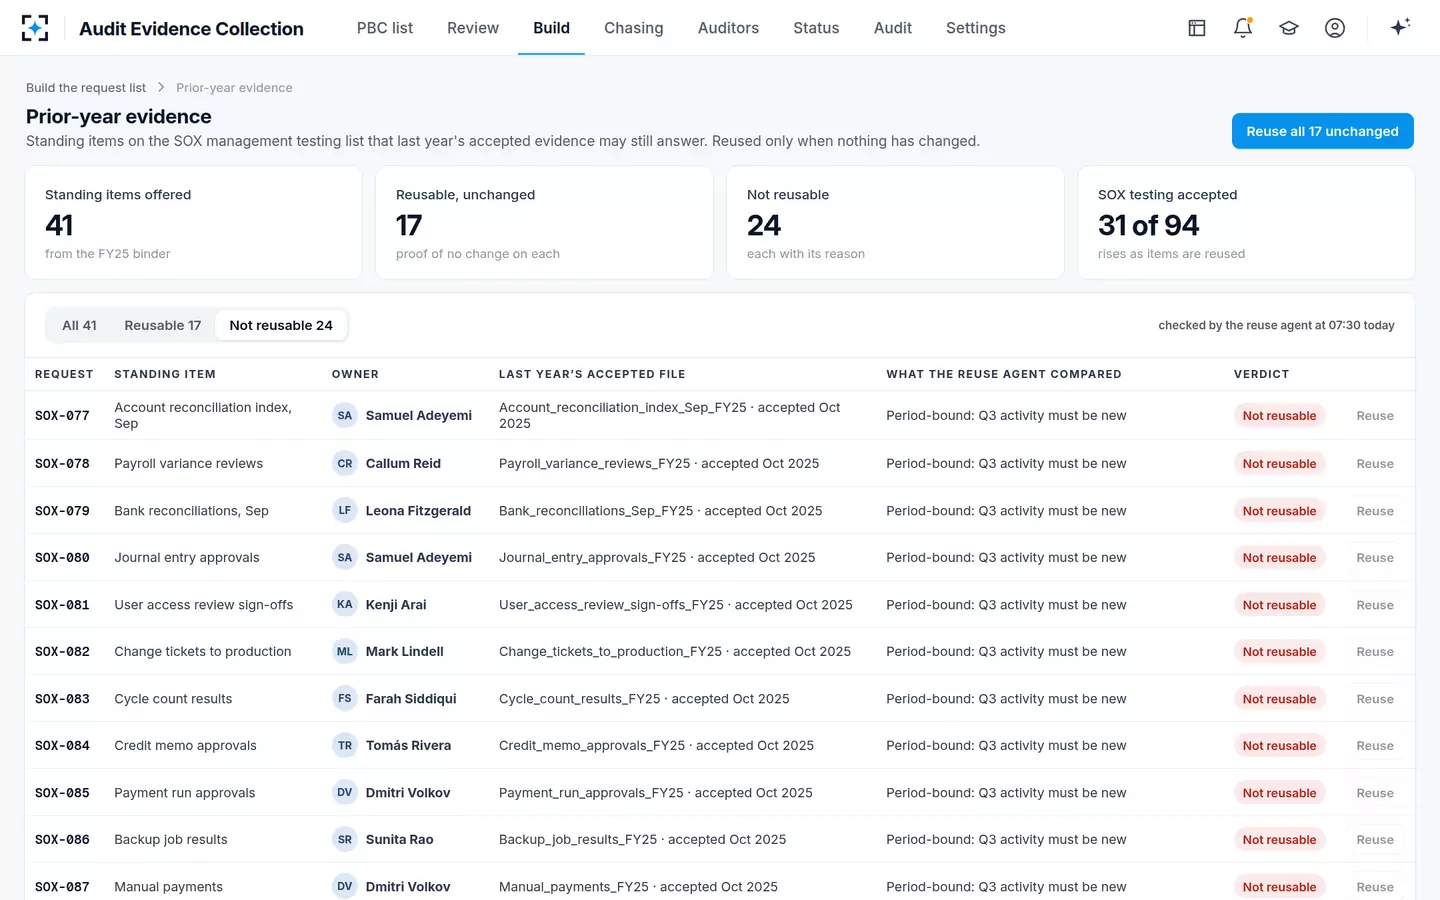Viewport: 1440px width, 900px height.
Task: Select the Not reusable 24 filter
Action: tap(281, 325)
